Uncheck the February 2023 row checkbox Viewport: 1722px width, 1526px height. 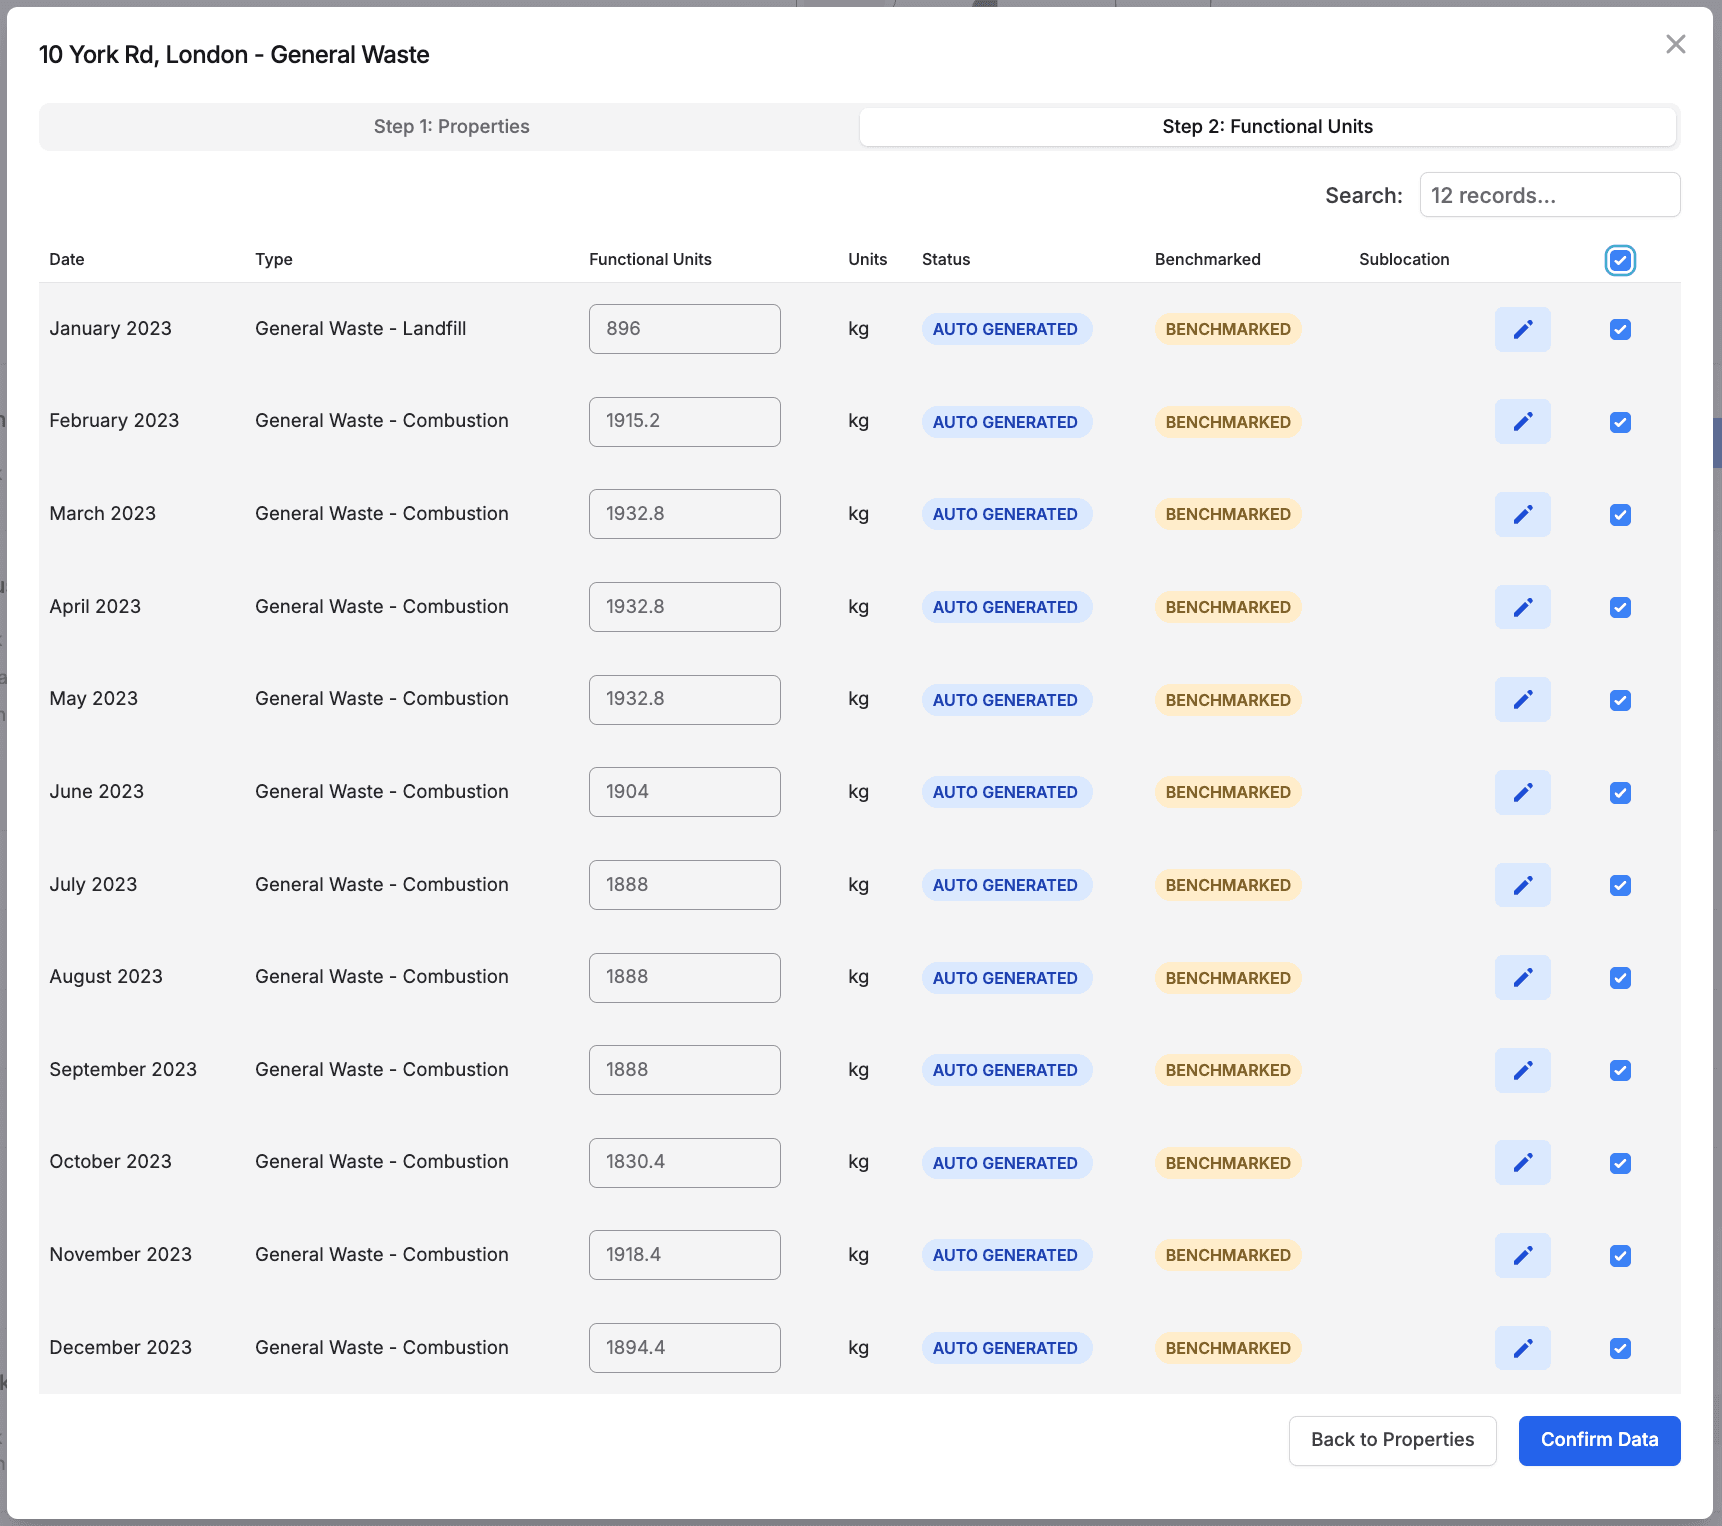[x=1620, y=422]
